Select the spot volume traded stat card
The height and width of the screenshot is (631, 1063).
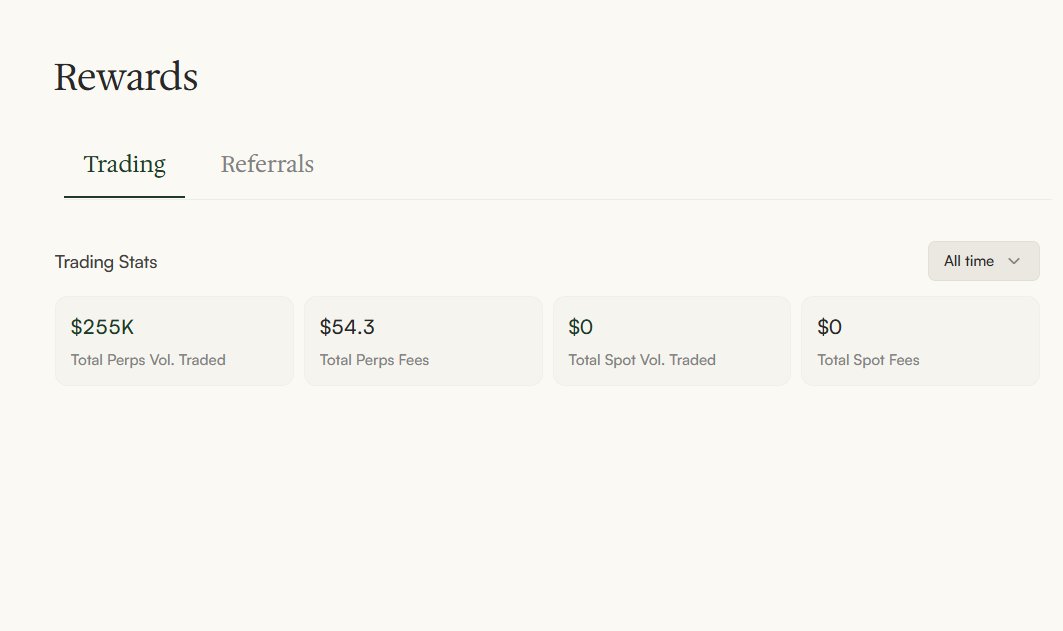point(672,341)
